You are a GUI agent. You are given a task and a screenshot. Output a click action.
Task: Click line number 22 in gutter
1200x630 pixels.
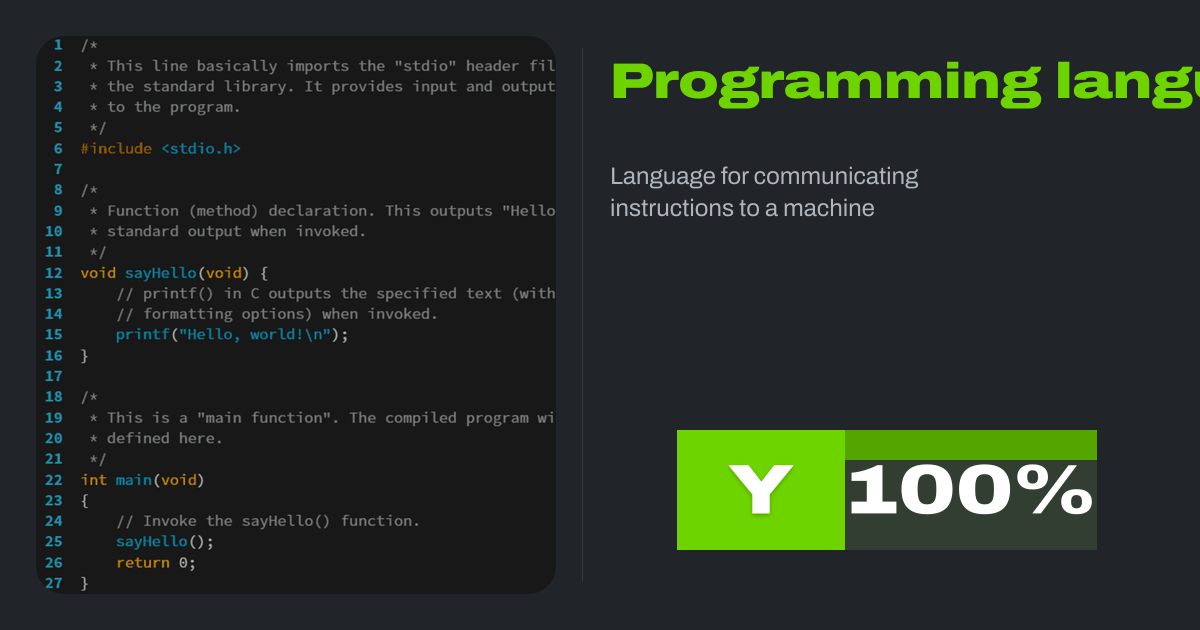pos(54,480)
